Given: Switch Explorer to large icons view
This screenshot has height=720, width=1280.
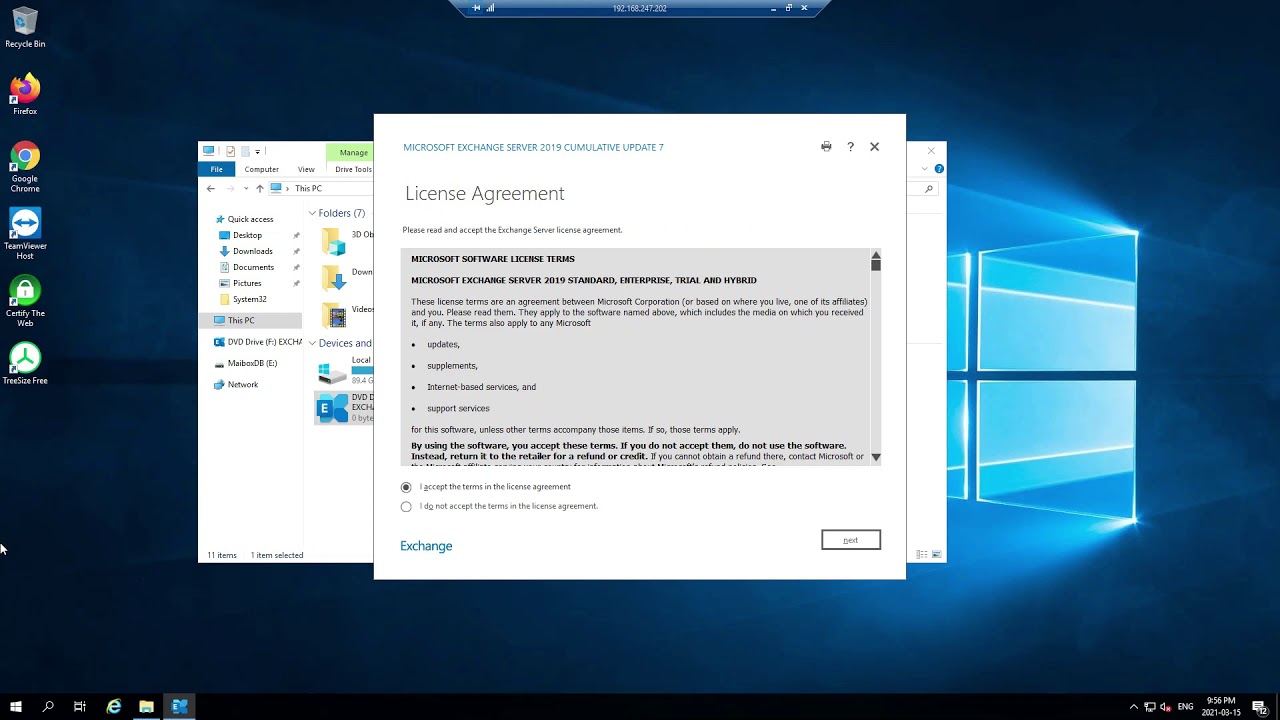Looking at the screenshot, I should 937,555.
